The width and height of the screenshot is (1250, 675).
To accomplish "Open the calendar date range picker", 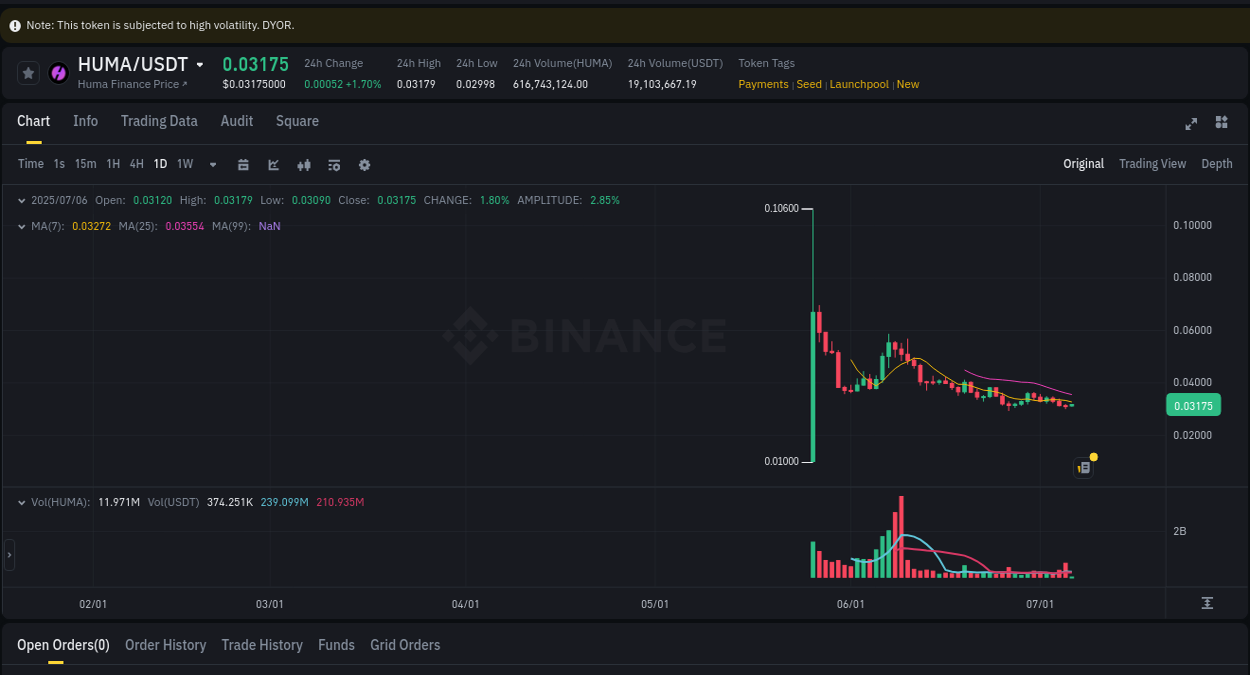I will [x=243, y=163].
